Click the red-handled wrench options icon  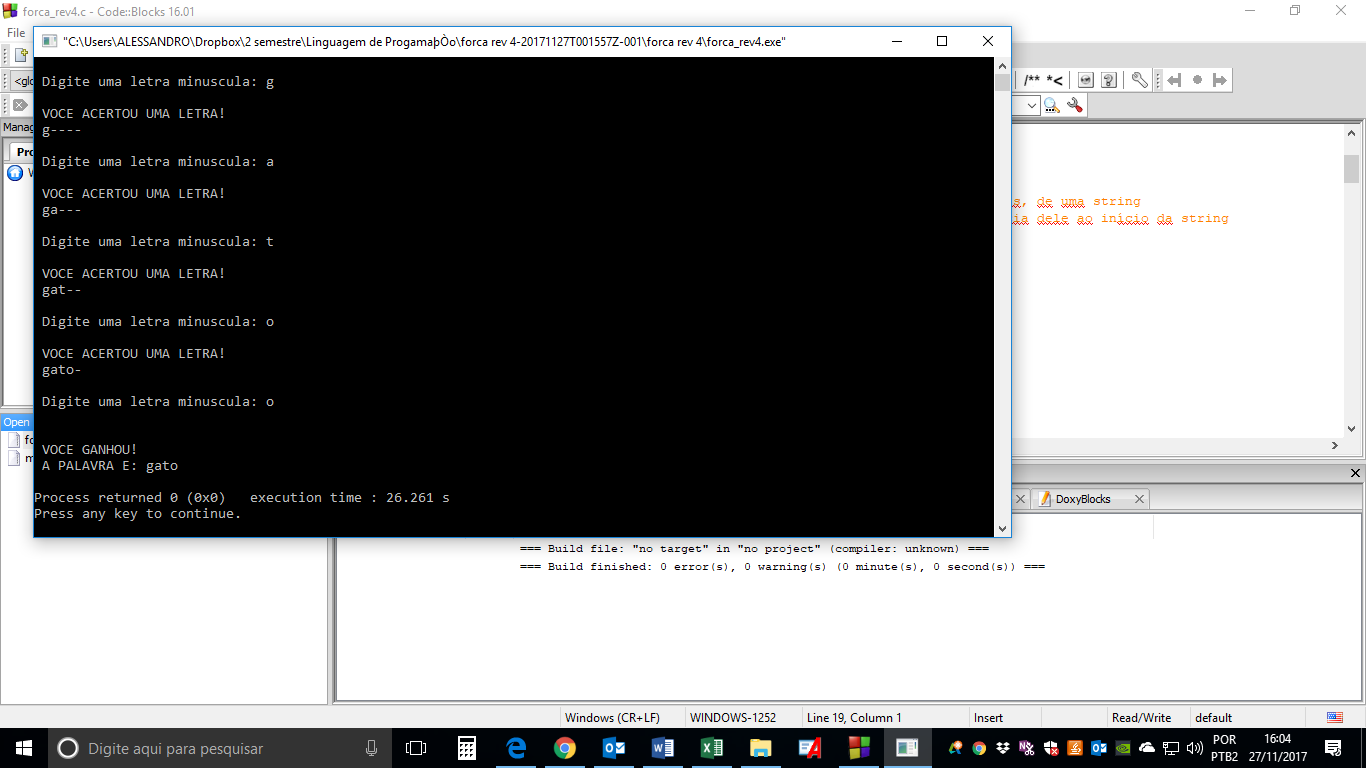(1075, 105)
